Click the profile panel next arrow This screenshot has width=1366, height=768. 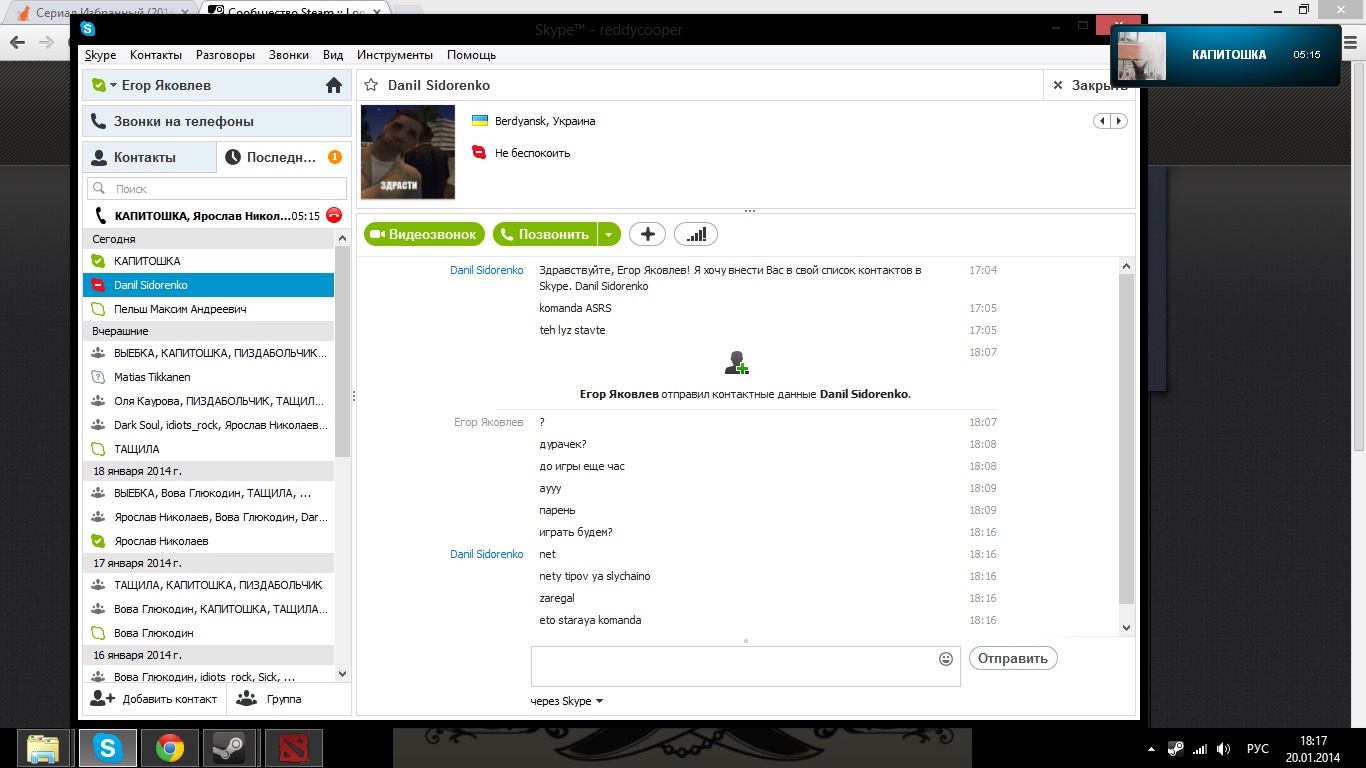(x=1119, y=121)
